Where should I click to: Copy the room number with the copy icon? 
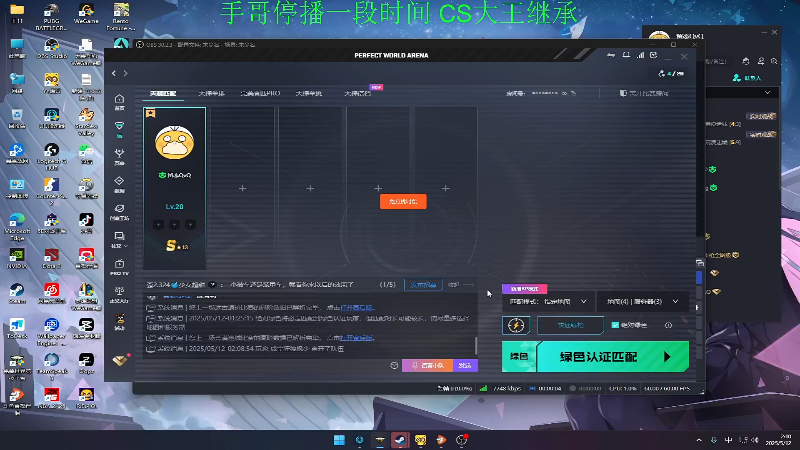[x=573, y=93]
